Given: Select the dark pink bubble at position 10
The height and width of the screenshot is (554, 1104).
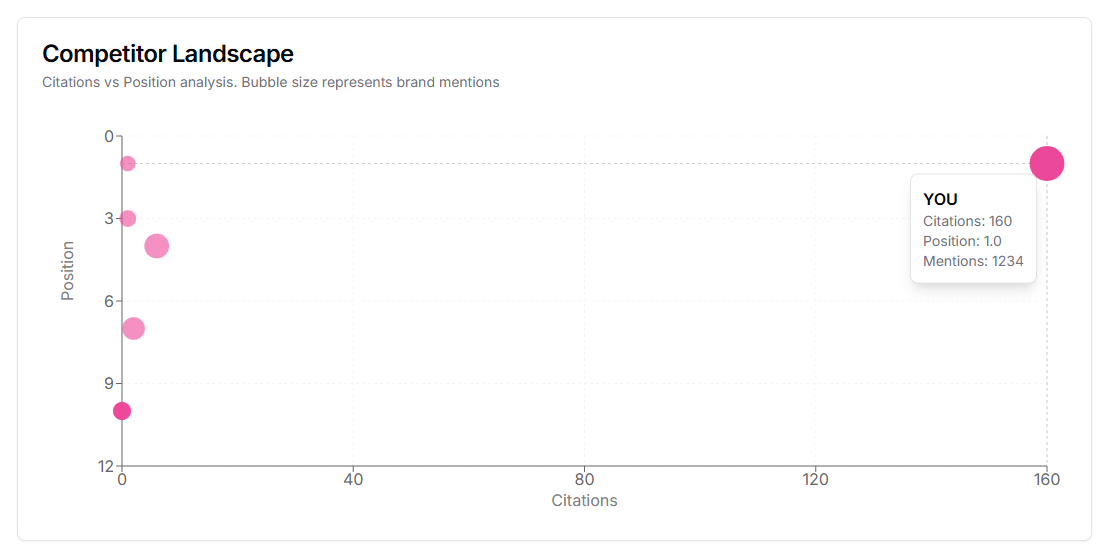Looking at the screenshot, I should click(122, 410).
